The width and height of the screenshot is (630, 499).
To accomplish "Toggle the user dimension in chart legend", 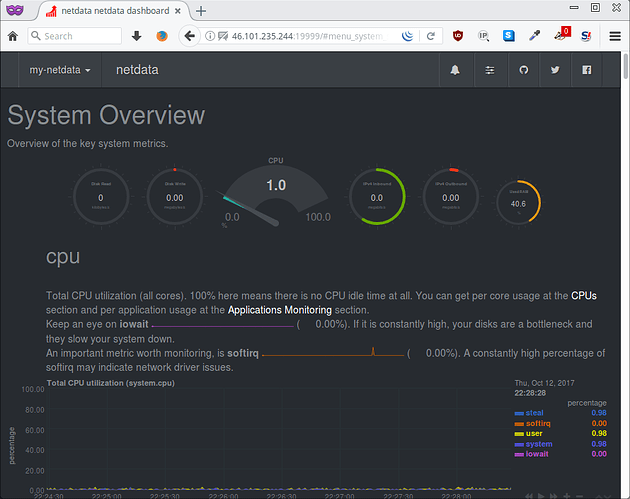I will click(x=535, y=433).
